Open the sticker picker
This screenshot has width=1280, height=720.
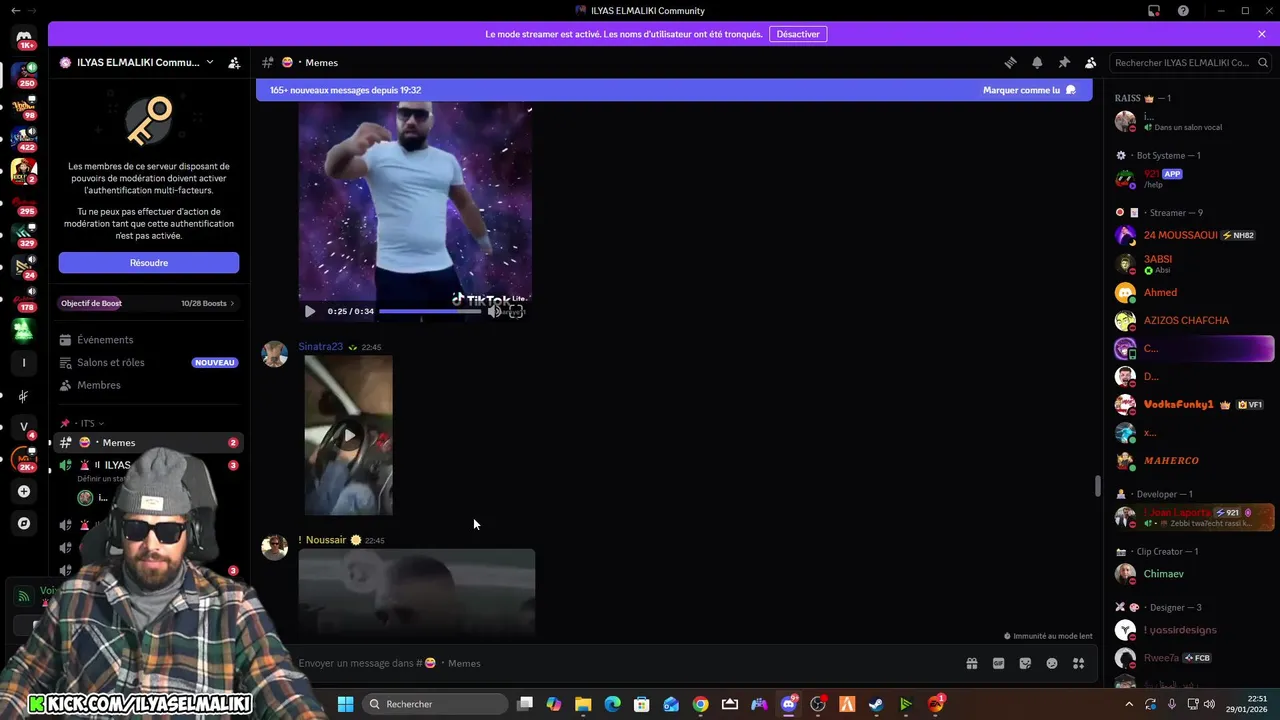click(1025, 663)
